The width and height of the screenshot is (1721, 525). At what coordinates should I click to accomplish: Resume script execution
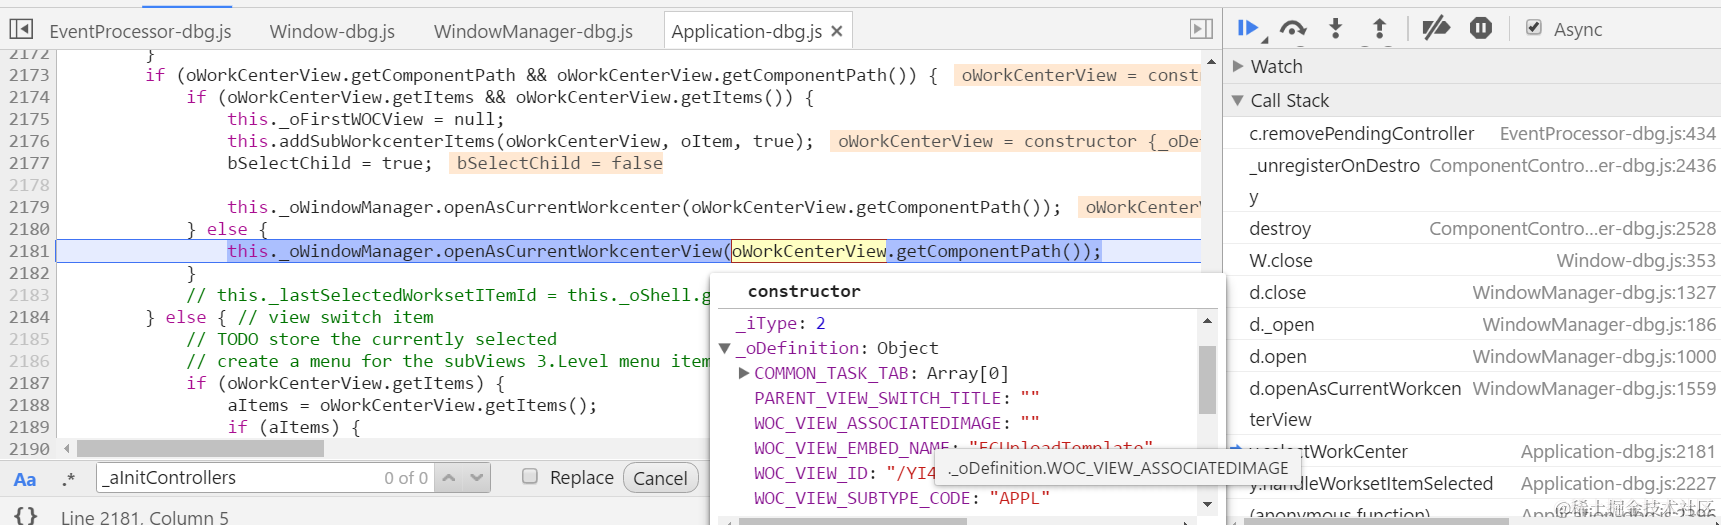[1248, 29]
